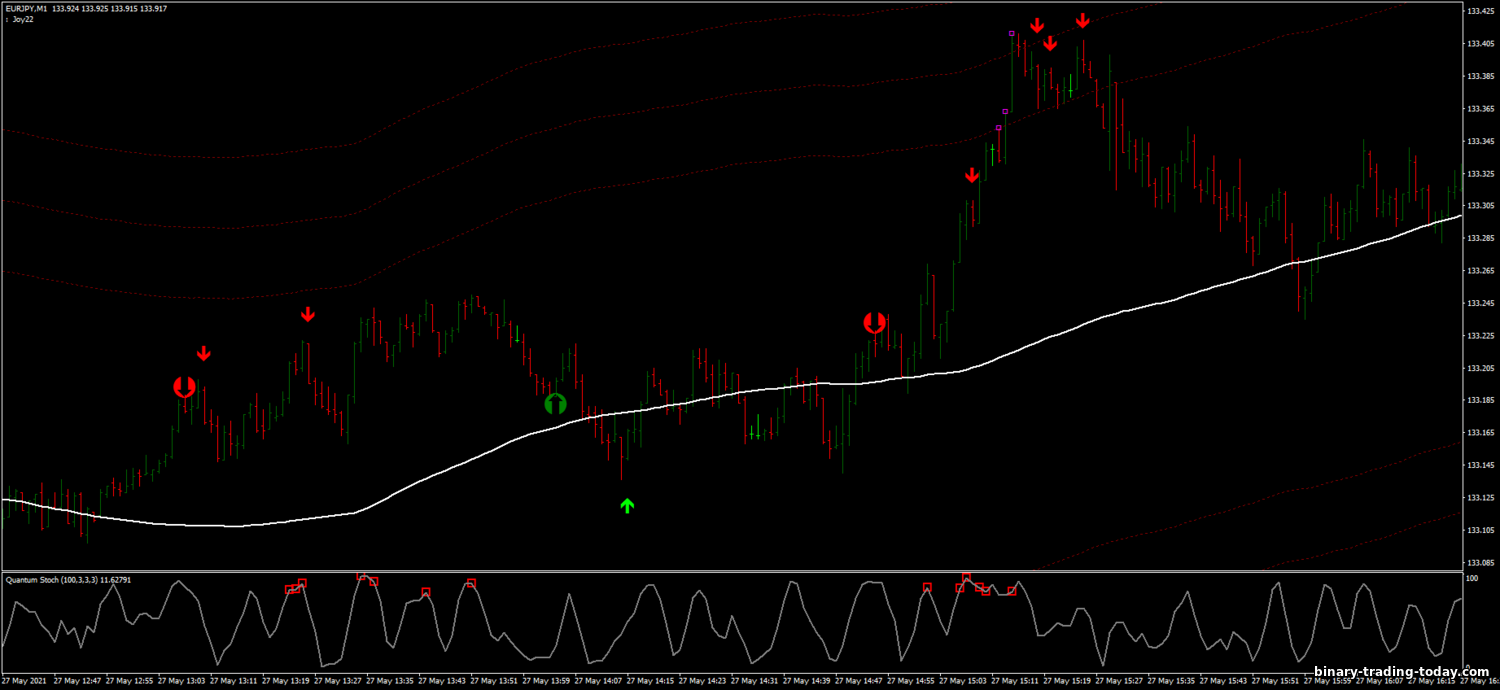Select the bright green up arrow below the 14:07 low
Viewport: 1500px width, 690px height.
pos(627,506)
